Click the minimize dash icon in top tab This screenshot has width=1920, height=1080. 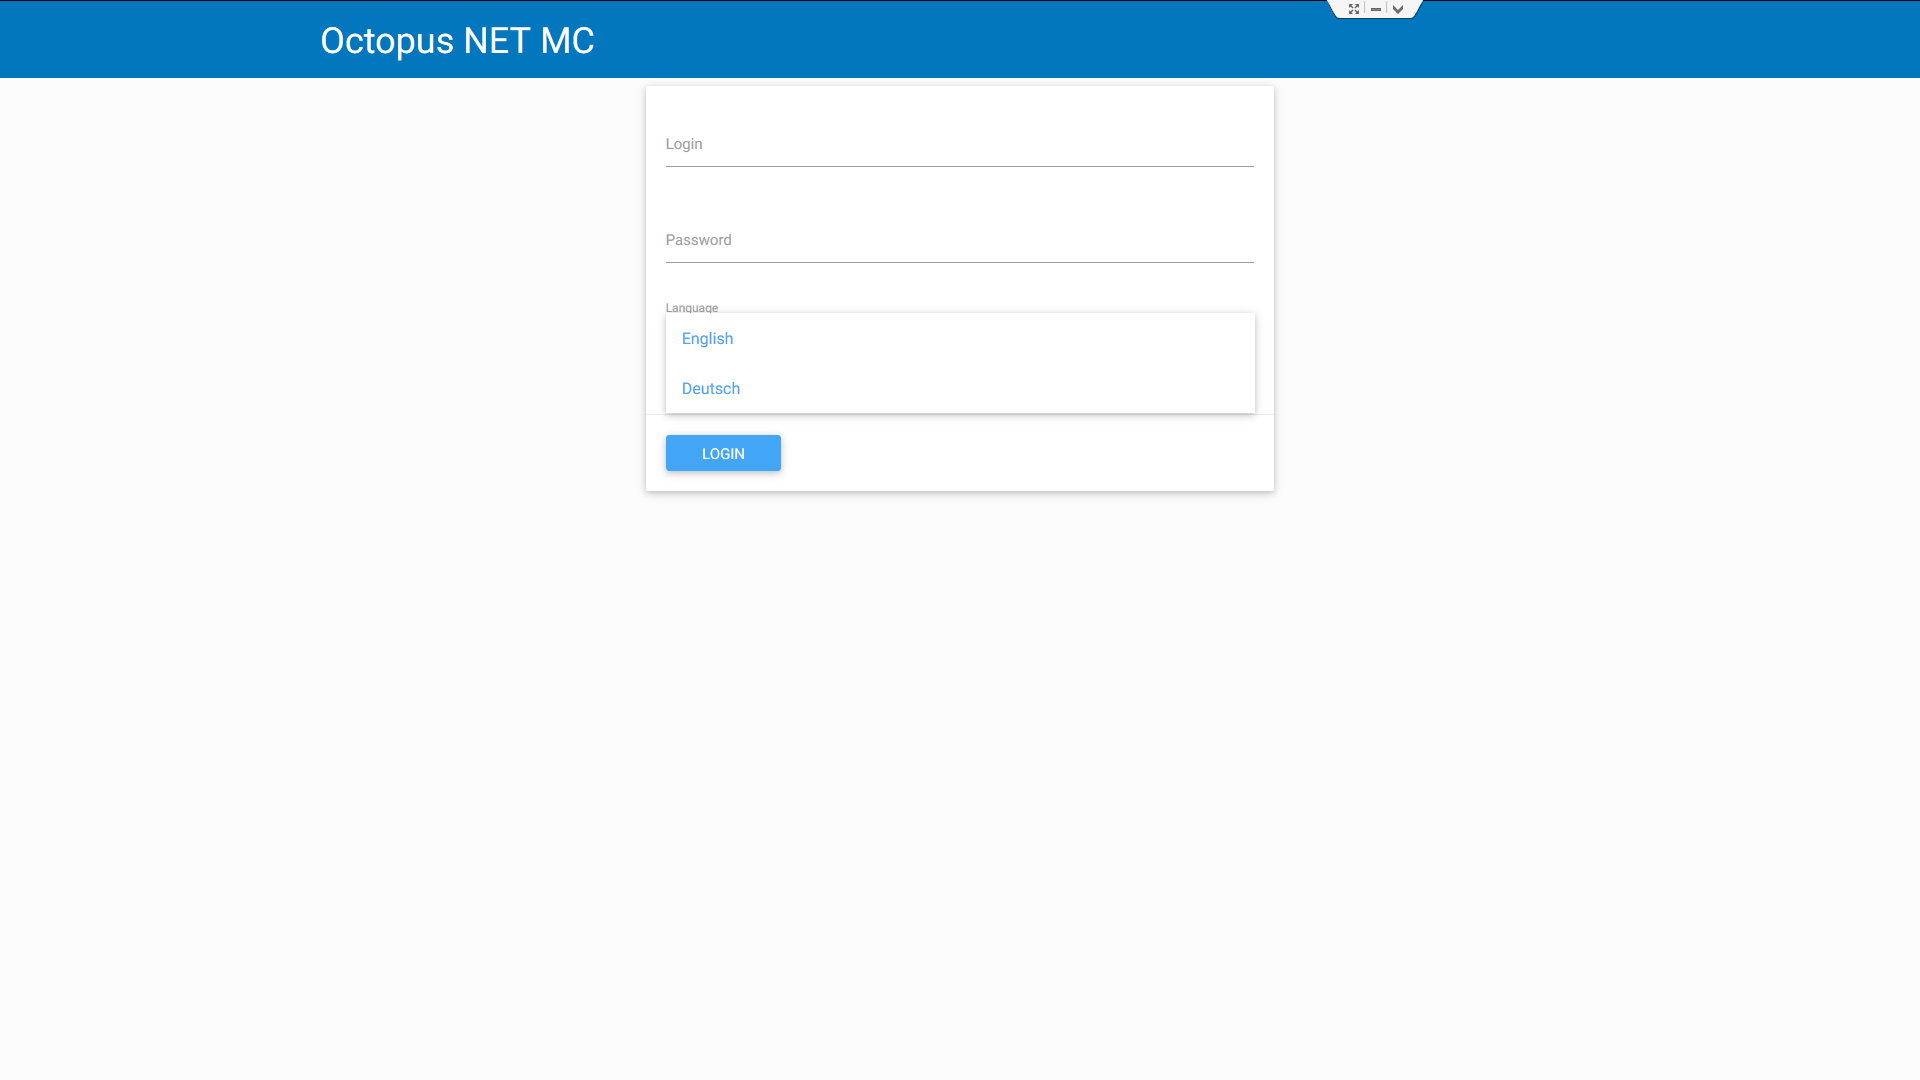tap(1376, 9)
